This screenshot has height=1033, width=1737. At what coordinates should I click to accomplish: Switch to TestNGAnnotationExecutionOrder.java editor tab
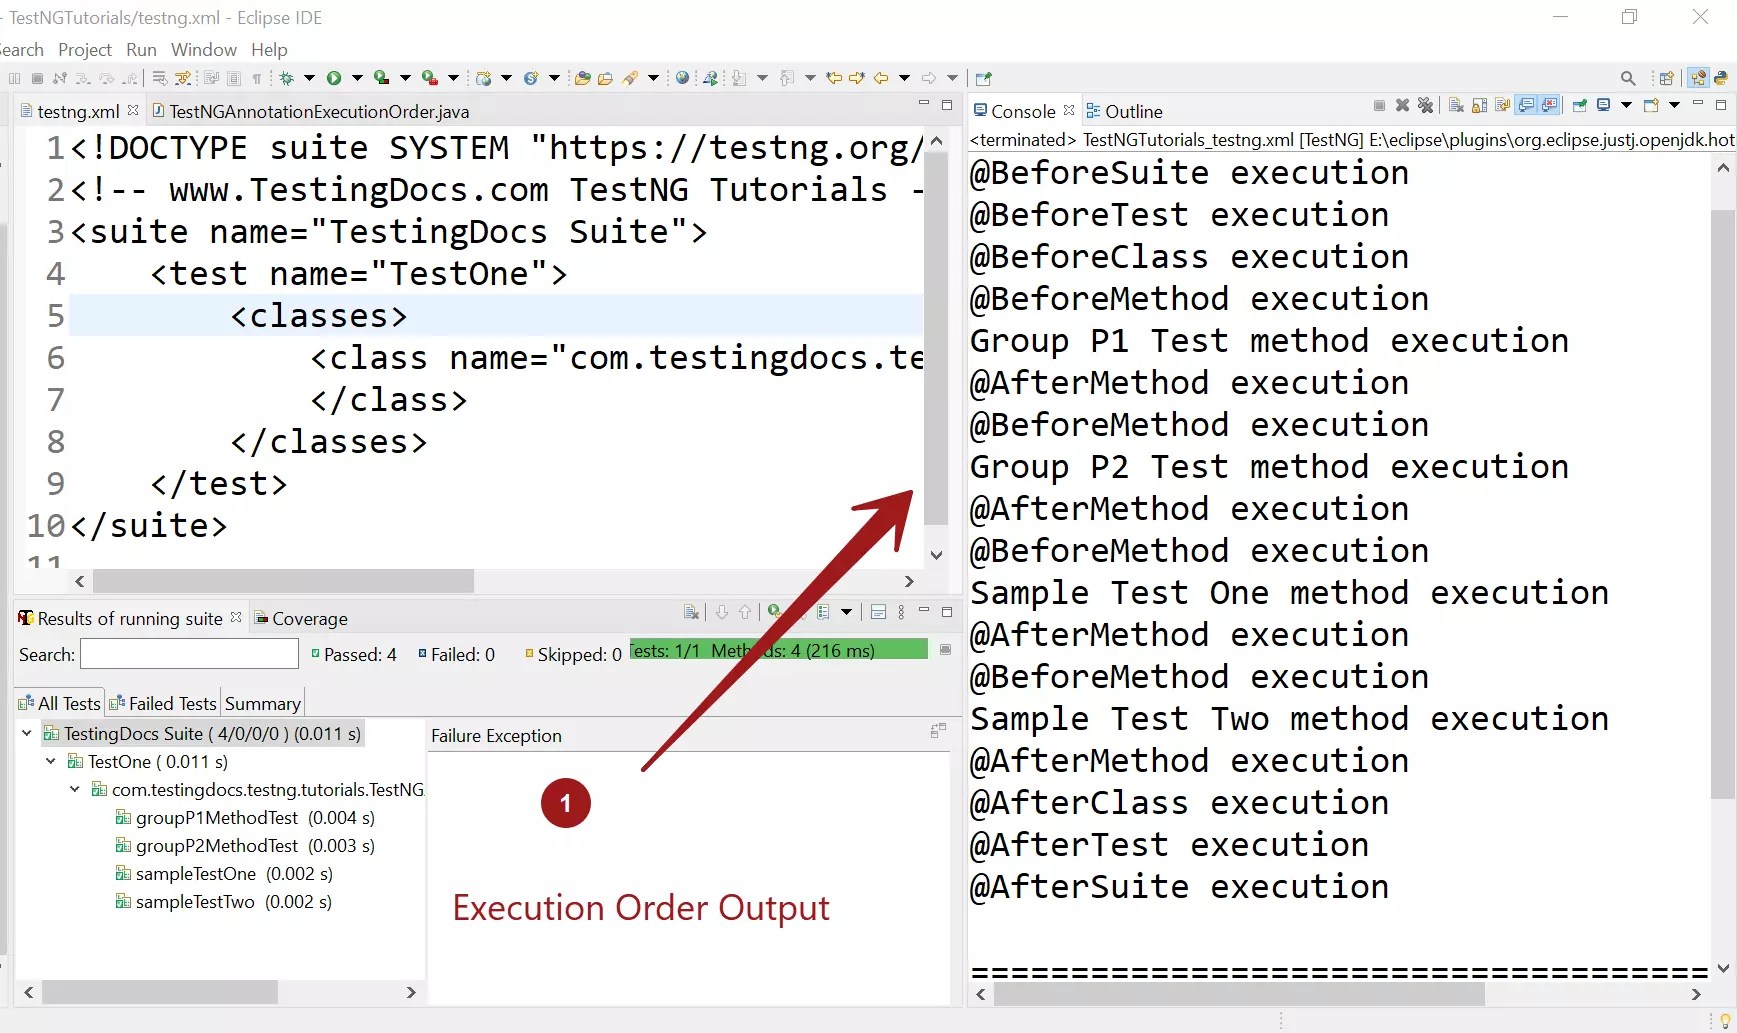pyautogui.click(x=309, y=111)
